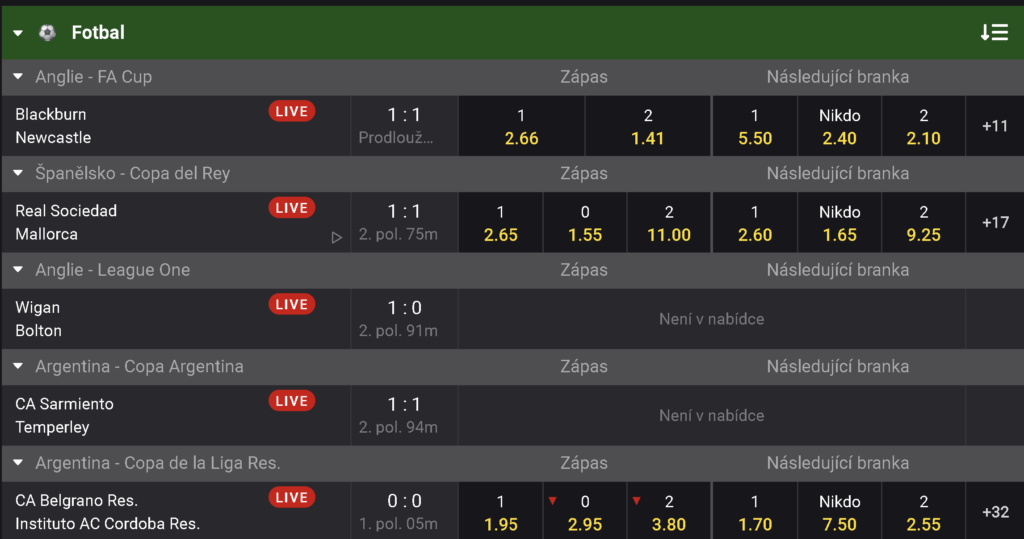This screenshot has height=539, width=1024.
Task: Click the LIVE badge on Wigan vs Bolton
Action: point(292,304)
